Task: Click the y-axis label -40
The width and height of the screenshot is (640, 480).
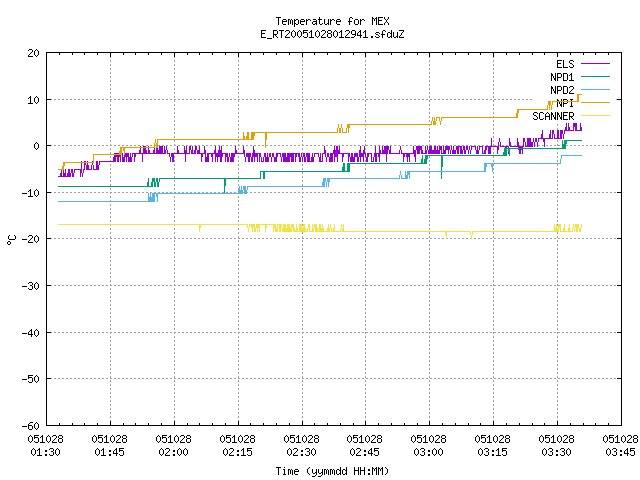Action: pos(31,333)
